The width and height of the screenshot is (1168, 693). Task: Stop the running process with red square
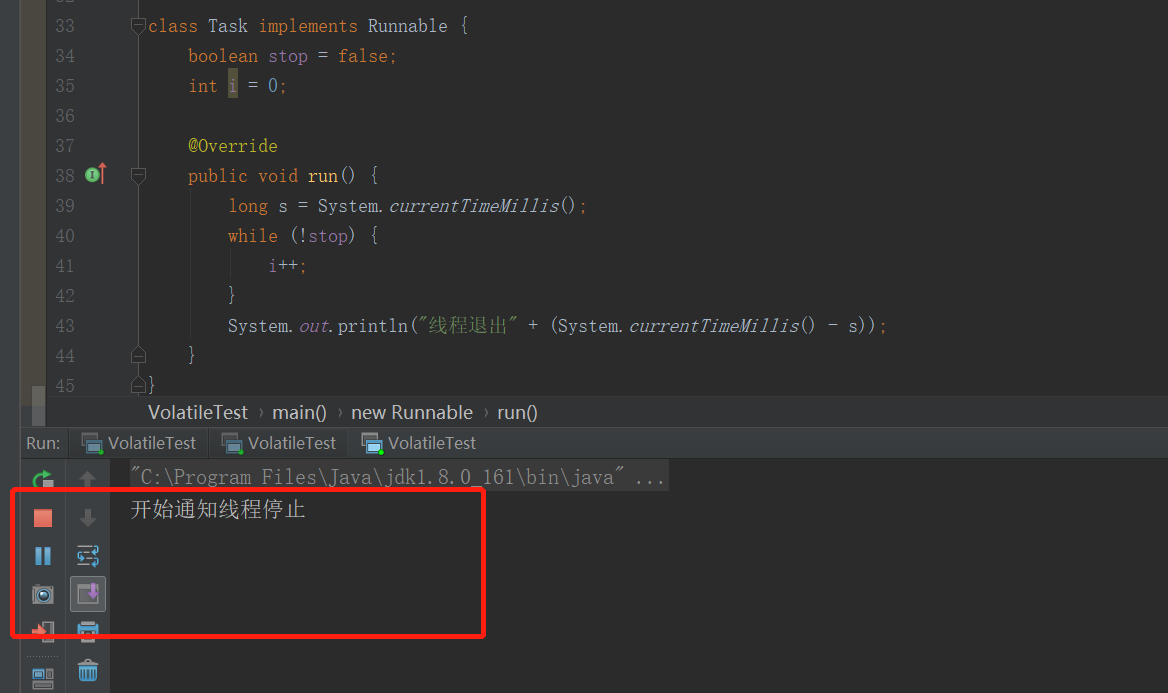coord(43,518)
